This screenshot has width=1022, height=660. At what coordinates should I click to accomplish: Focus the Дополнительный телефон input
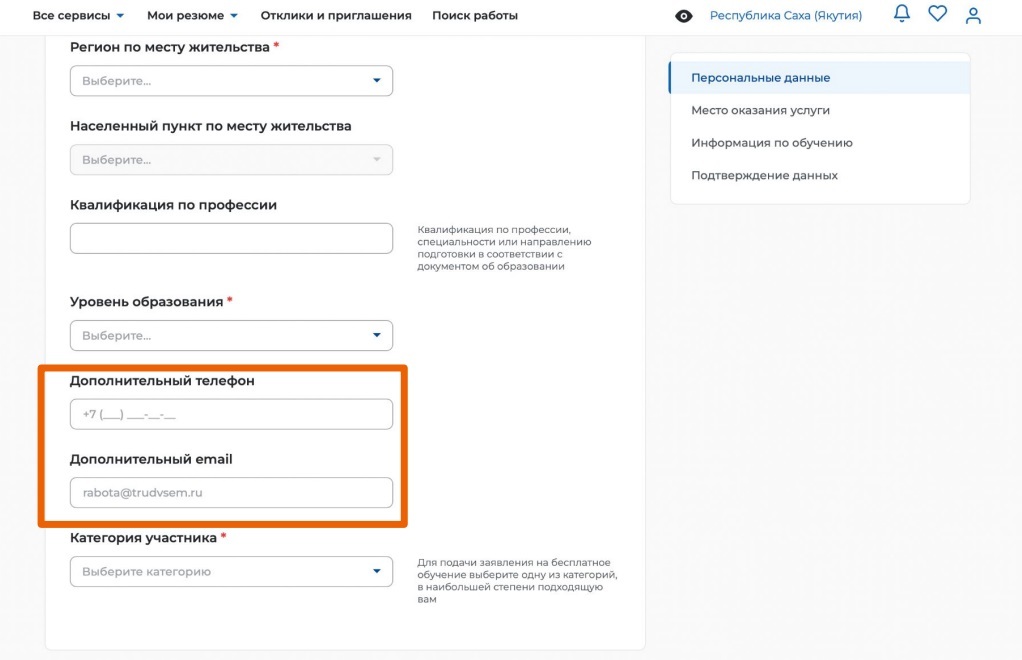point(231,415)
